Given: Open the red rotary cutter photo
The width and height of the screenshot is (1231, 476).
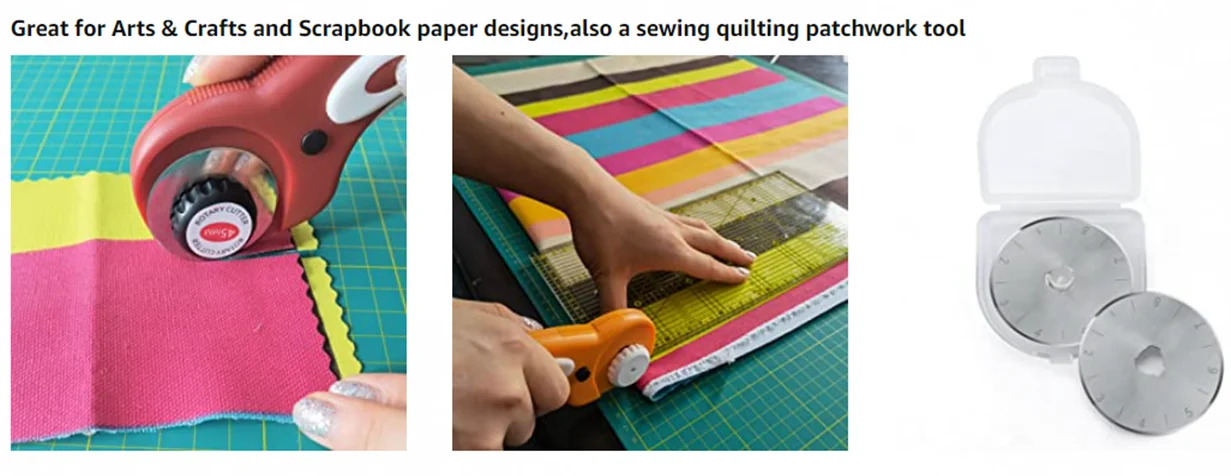Looking at the screenshot, I should (208, 253).
